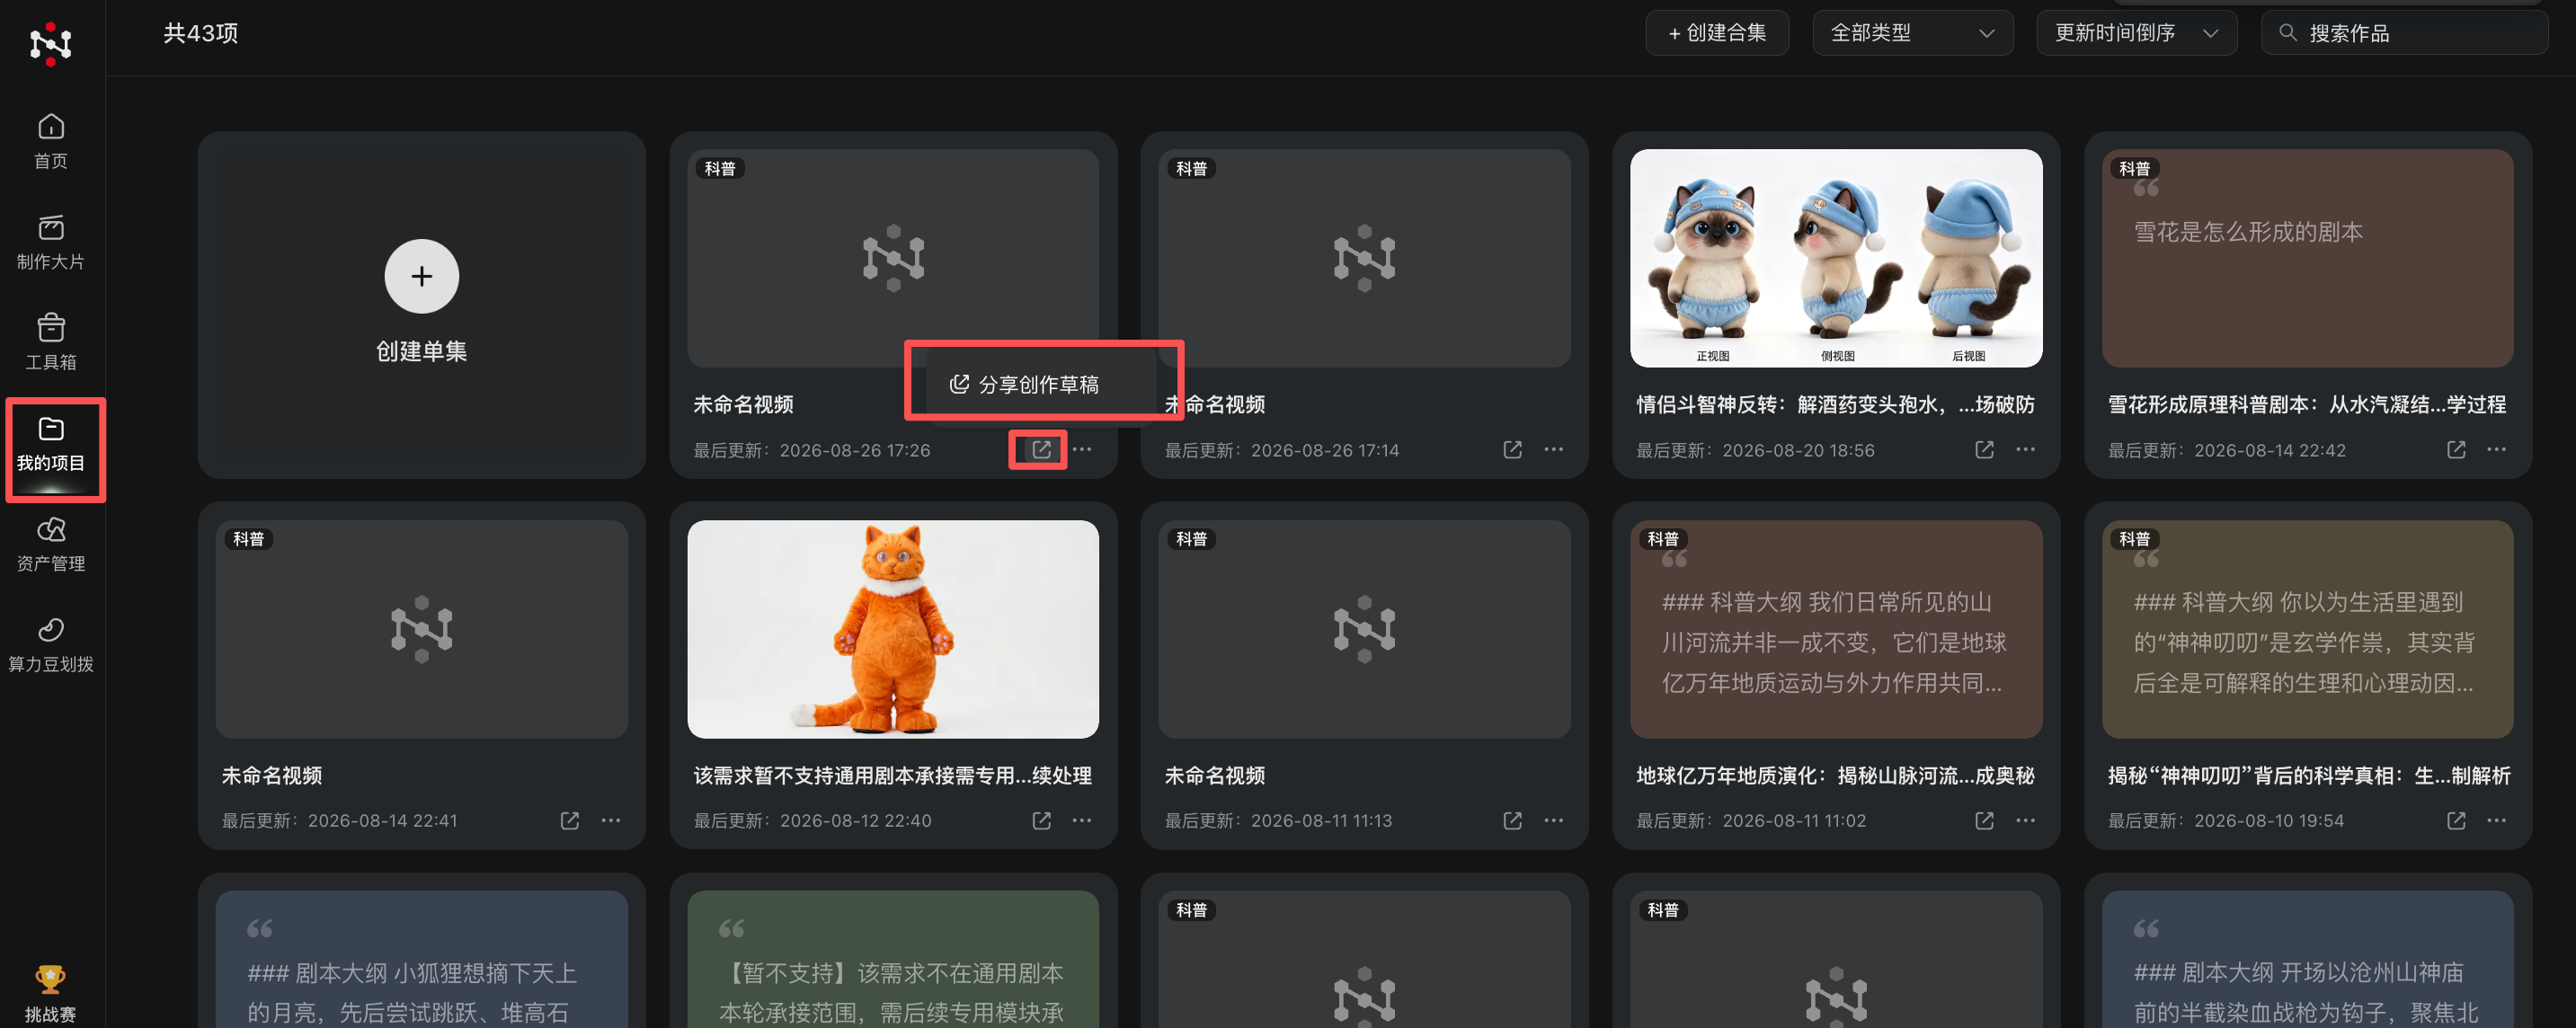
Task: Open more options on 揭秘神神叨叨 card
Action: pos(2497,820)
